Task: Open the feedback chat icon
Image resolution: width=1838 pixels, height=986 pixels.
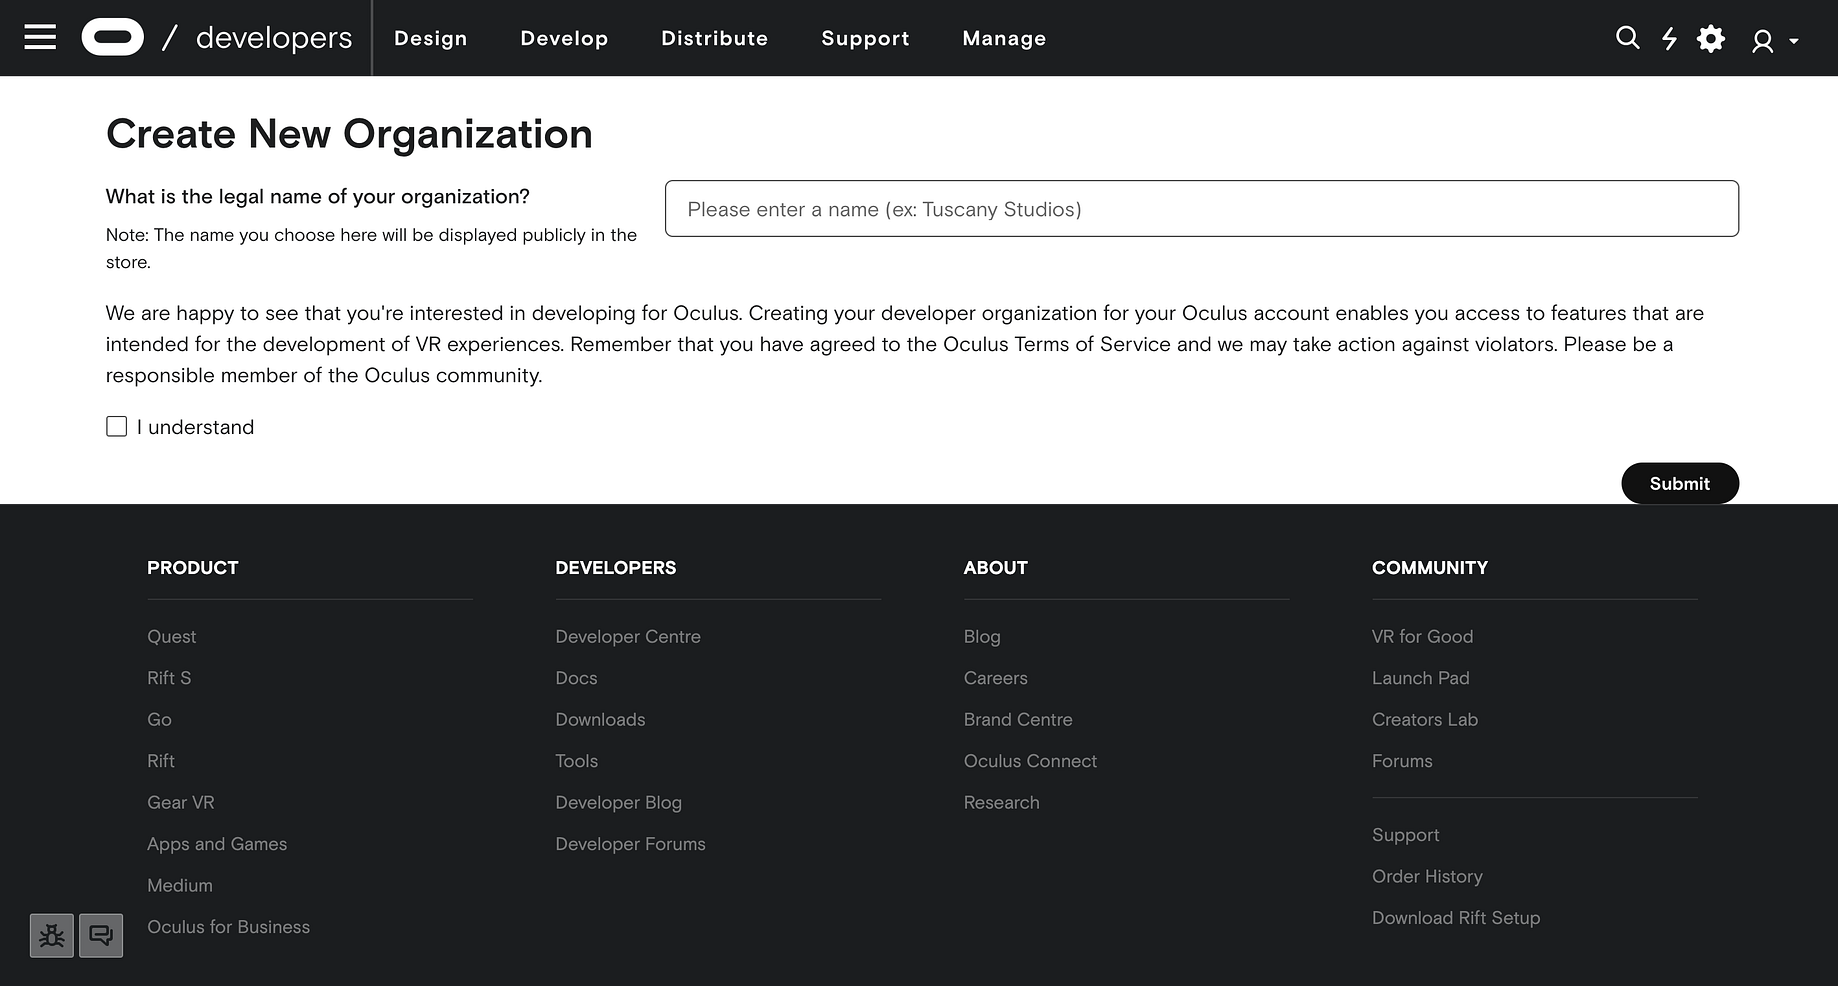Action: 101,936
